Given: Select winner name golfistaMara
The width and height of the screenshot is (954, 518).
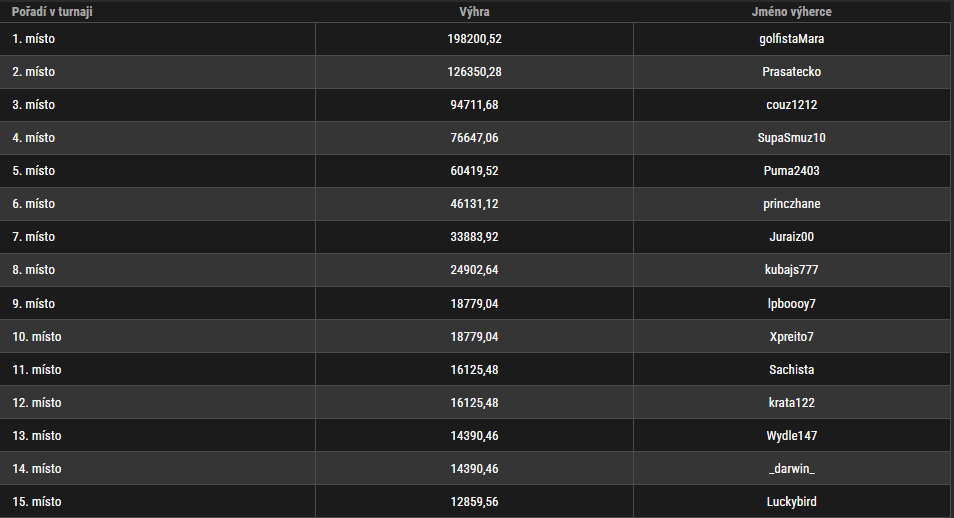Looking at the screenshot, I should coord(792,39).
